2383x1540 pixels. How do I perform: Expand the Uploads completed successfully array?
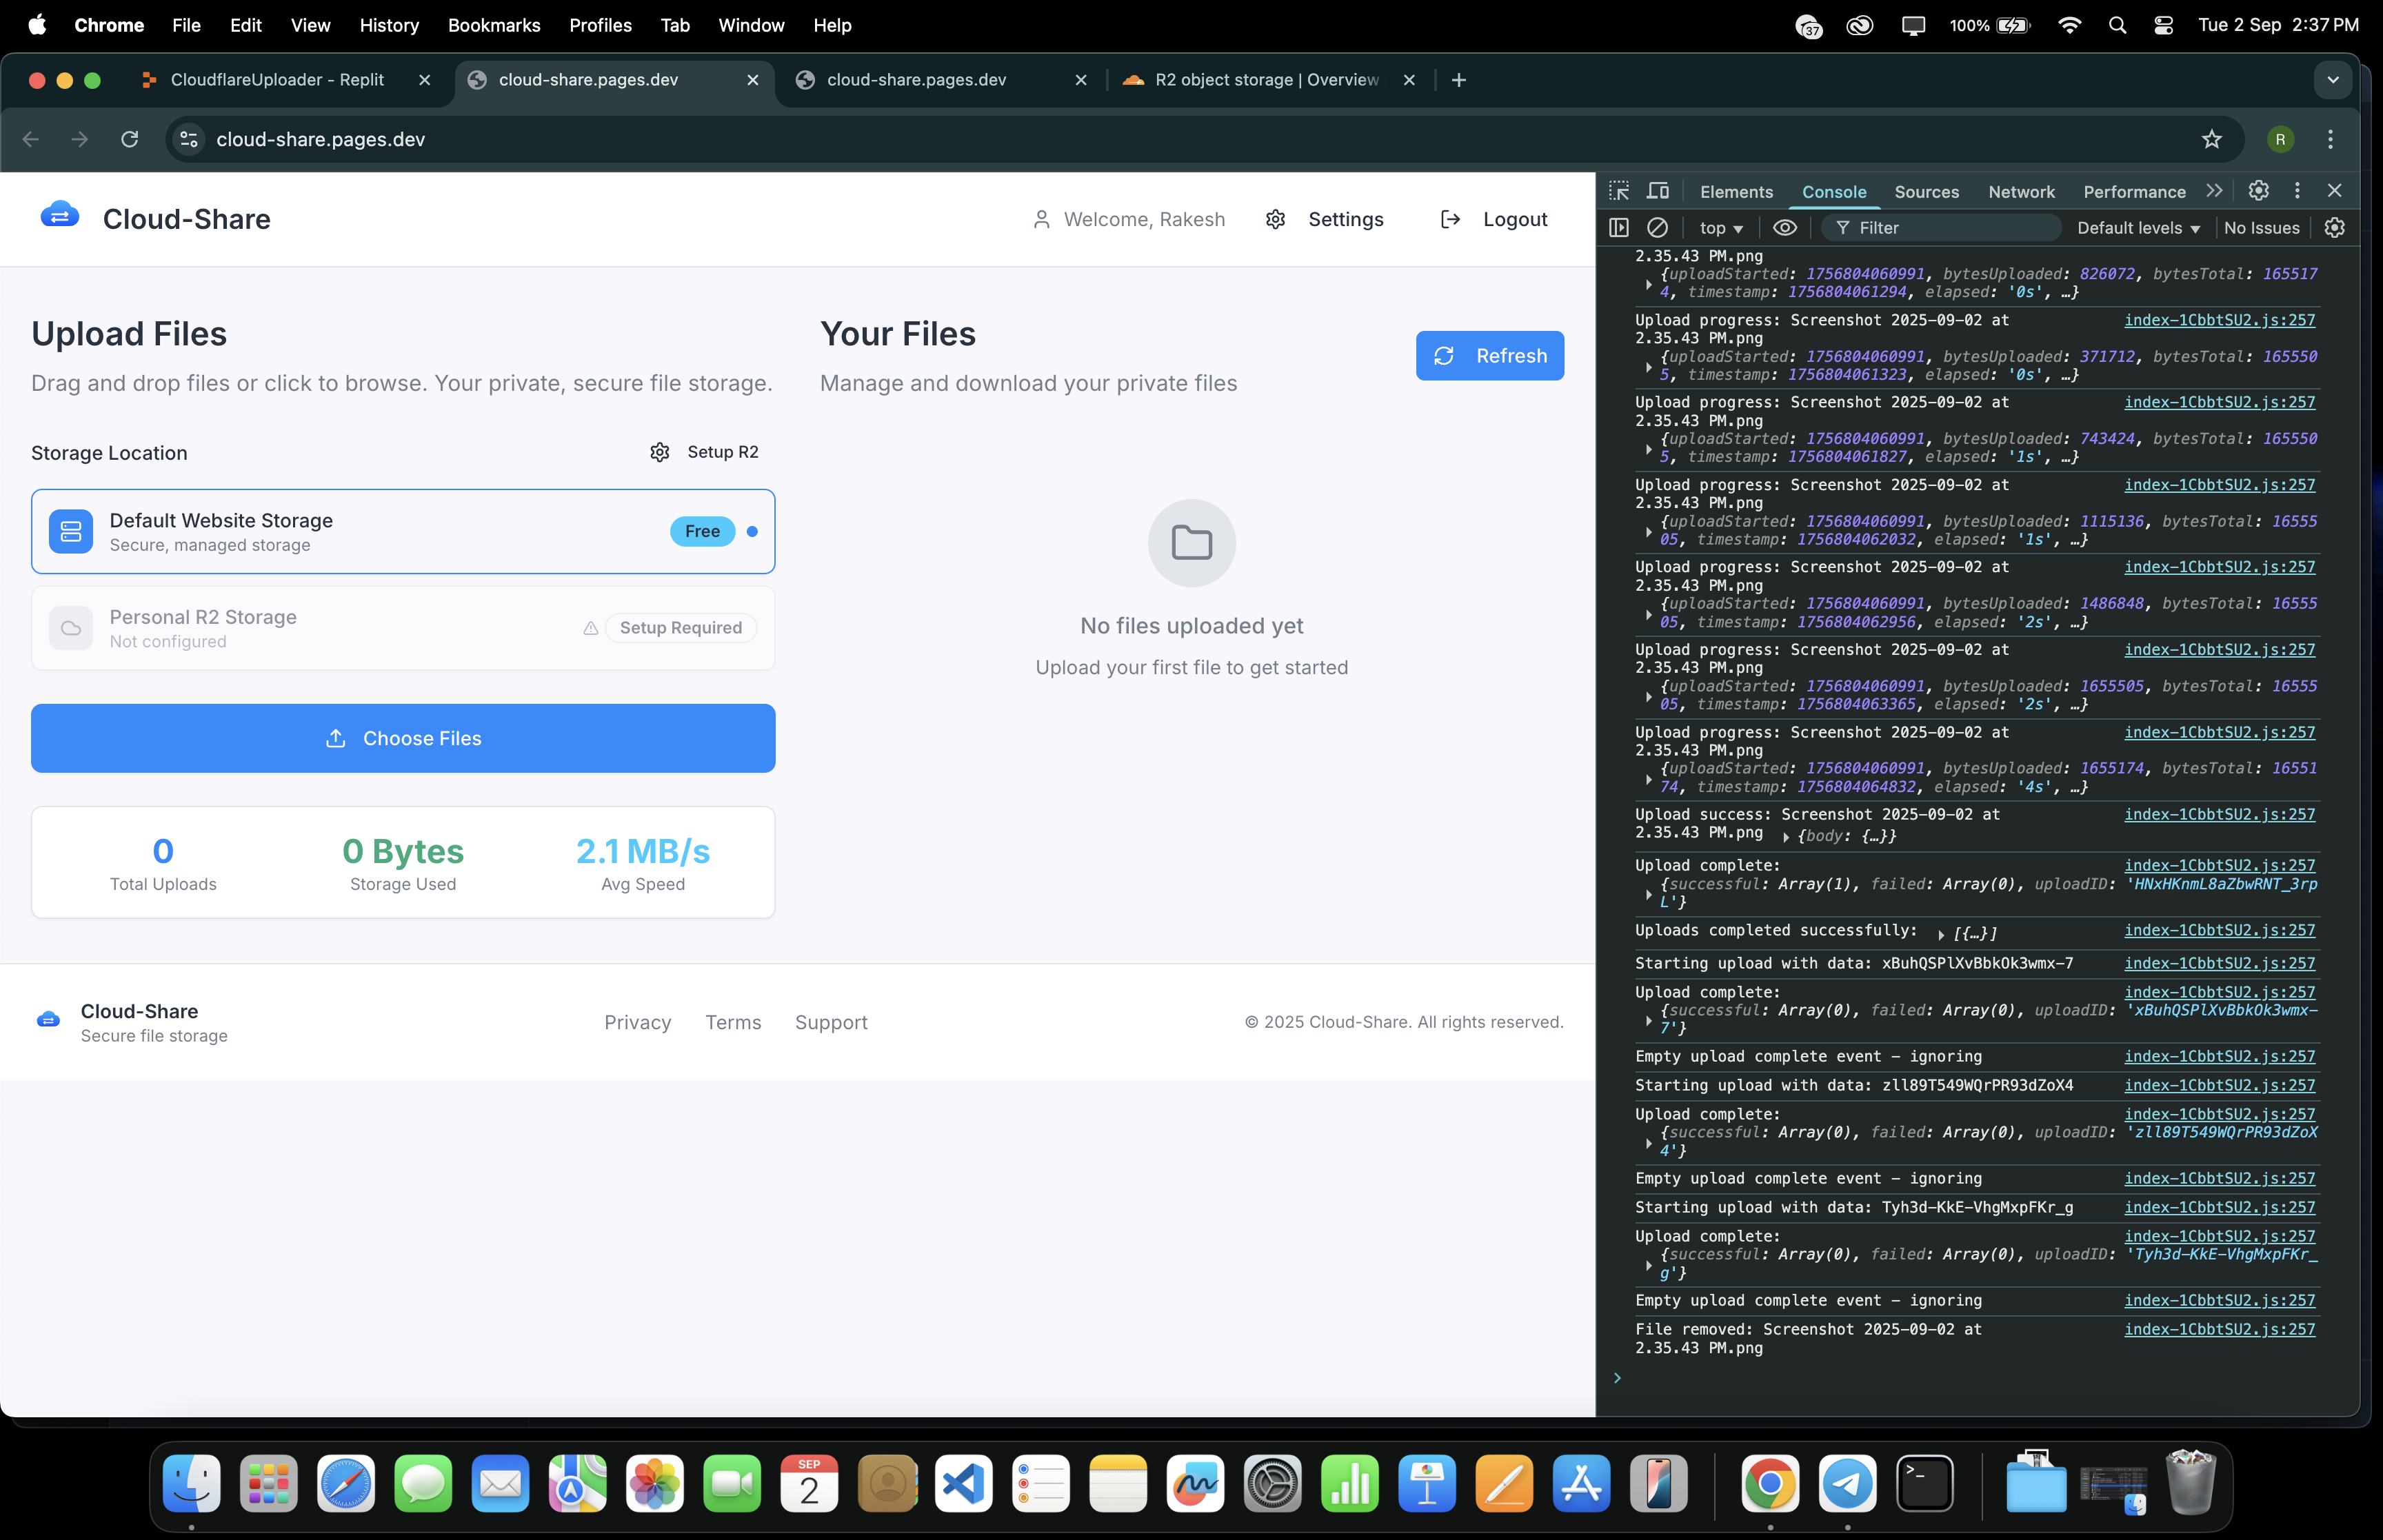click(x=1941, y=935)
